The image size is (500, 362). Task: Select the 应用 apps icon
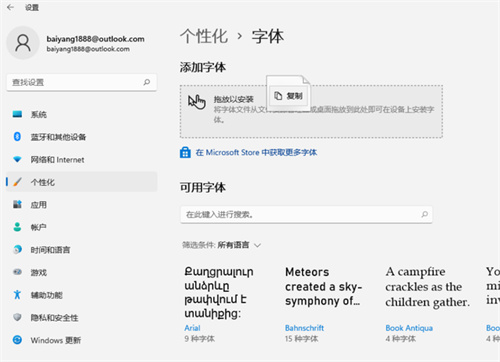click(x=17, y=204)
